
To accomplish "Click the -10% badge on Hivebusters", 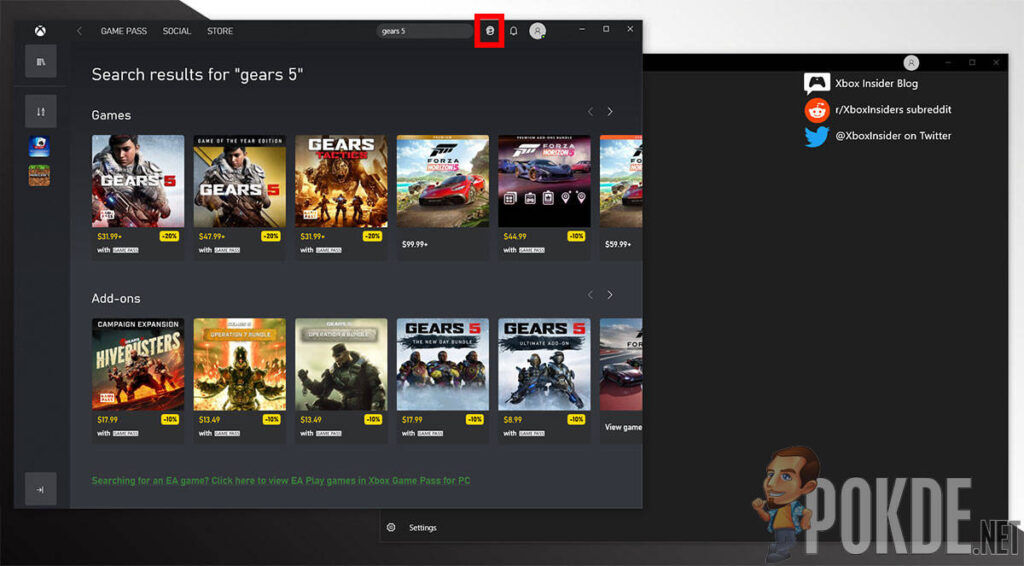I will pos(170,420).
